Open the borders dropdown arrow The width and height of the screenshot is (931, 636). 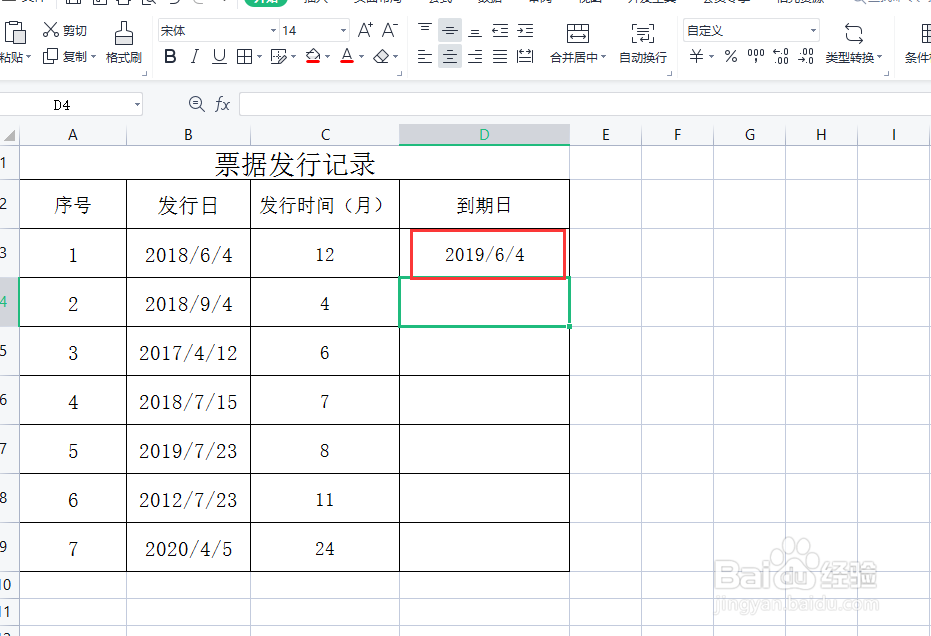coord(259,57)
